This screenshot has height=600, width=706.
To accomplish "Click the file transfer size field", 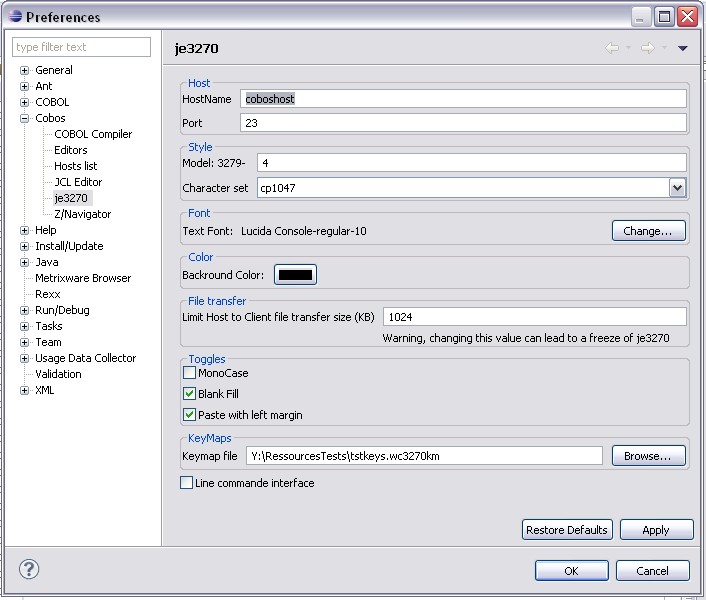I will click(x=534, y=317).
